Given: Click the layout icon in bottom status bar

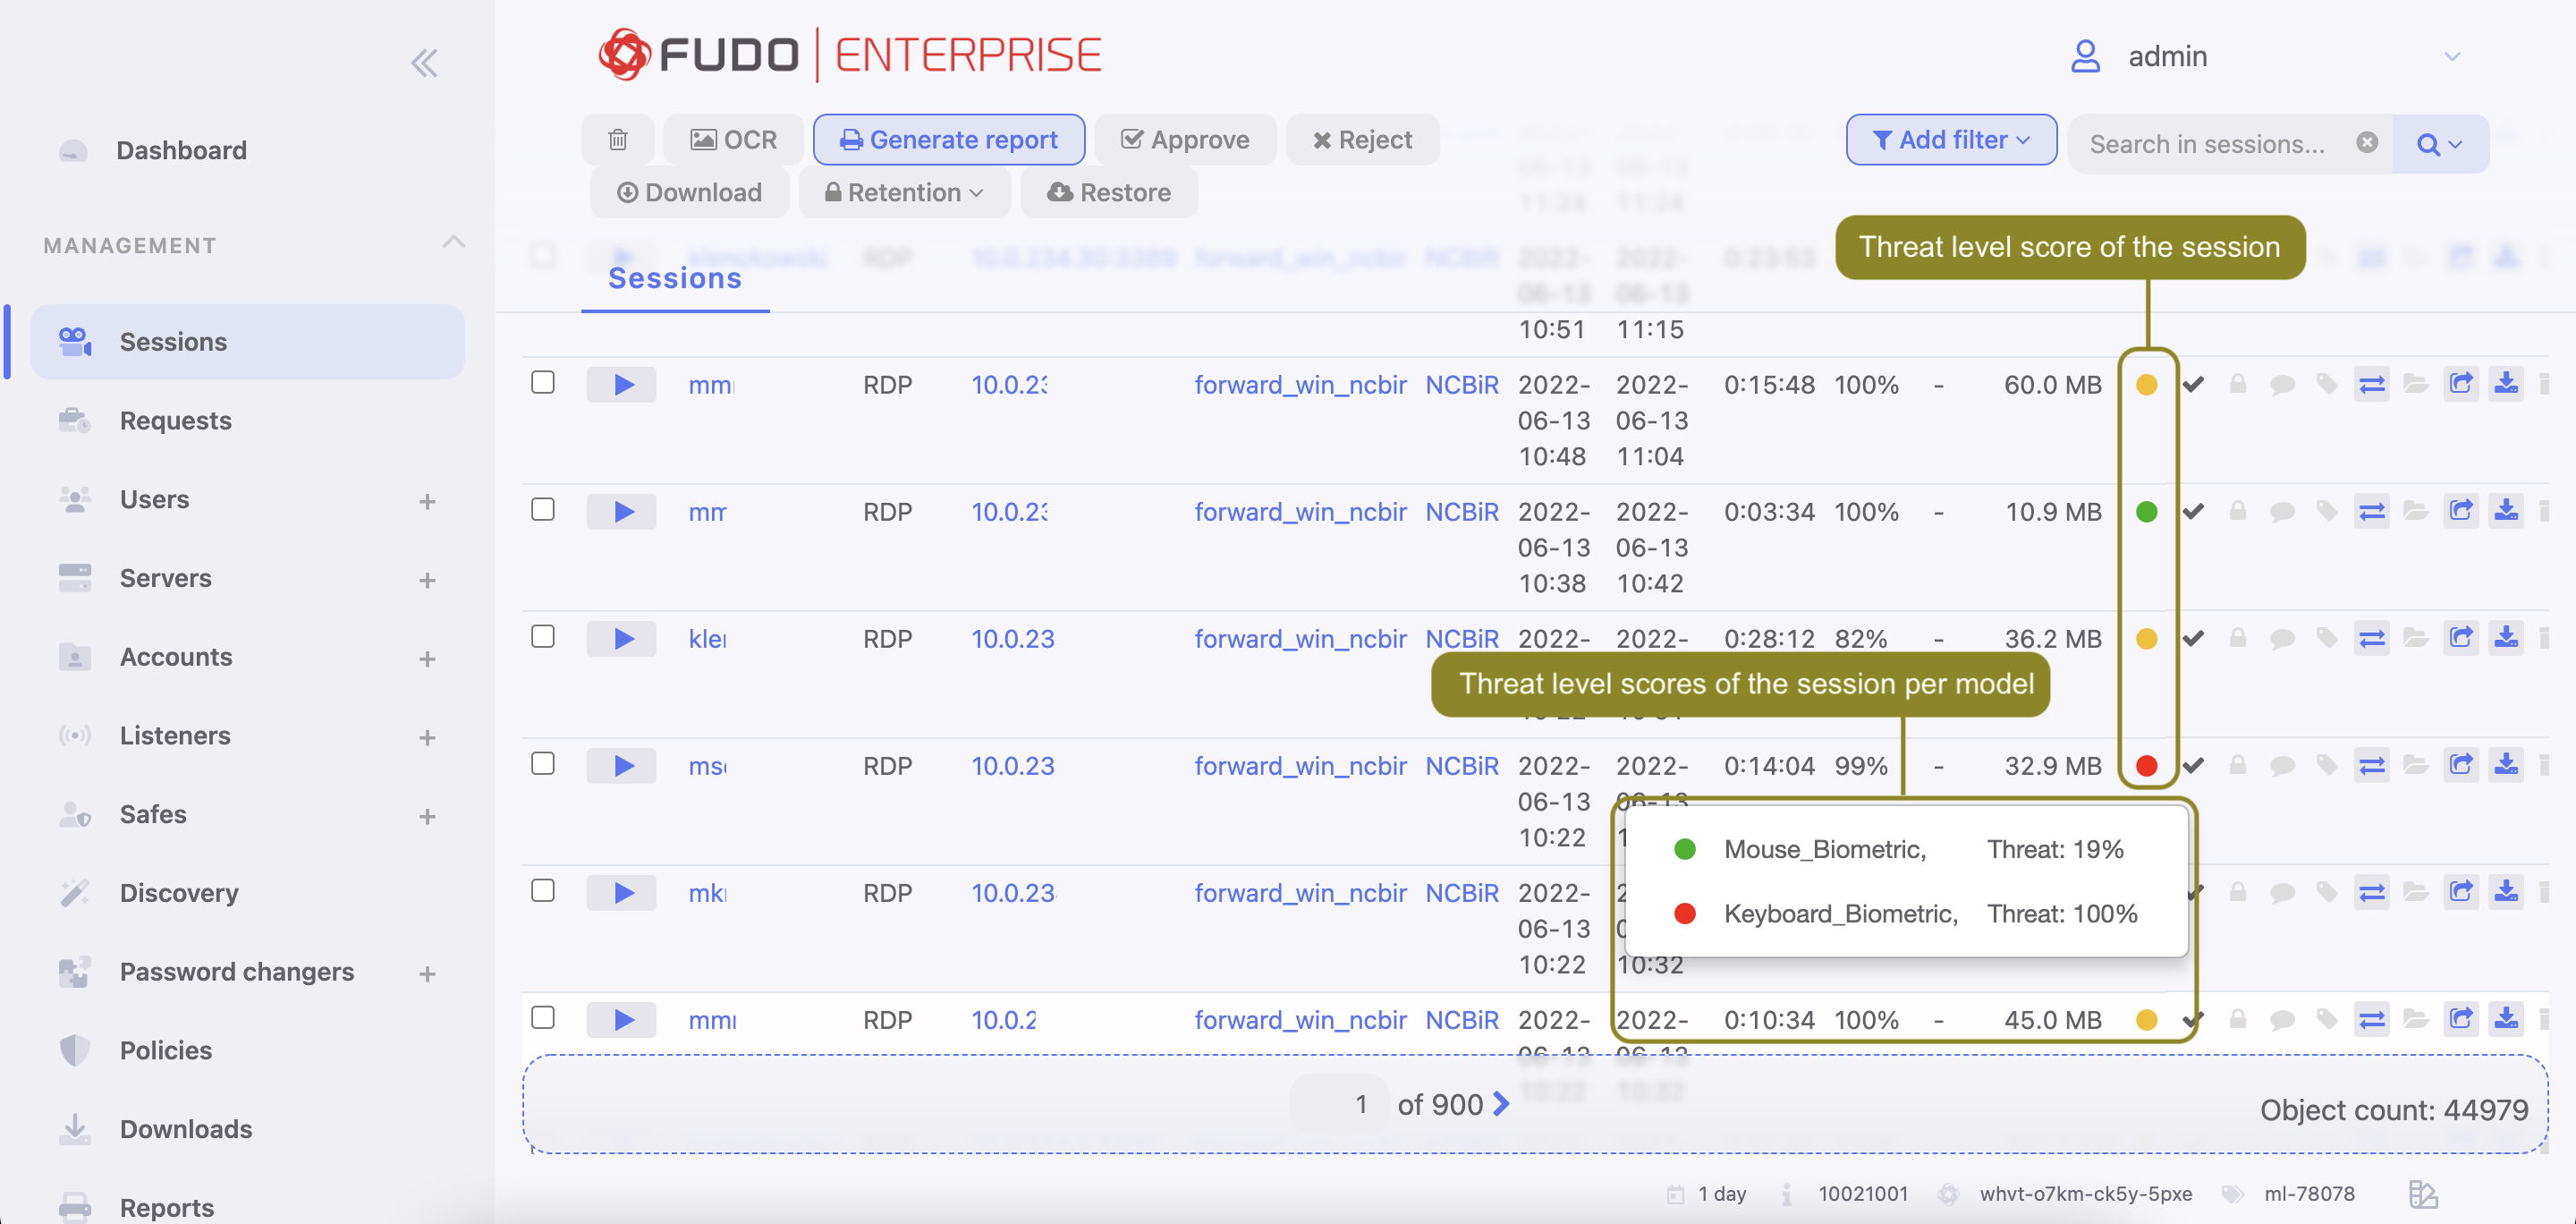Looking at the screenshot, I should (x=2422, y=1193).
